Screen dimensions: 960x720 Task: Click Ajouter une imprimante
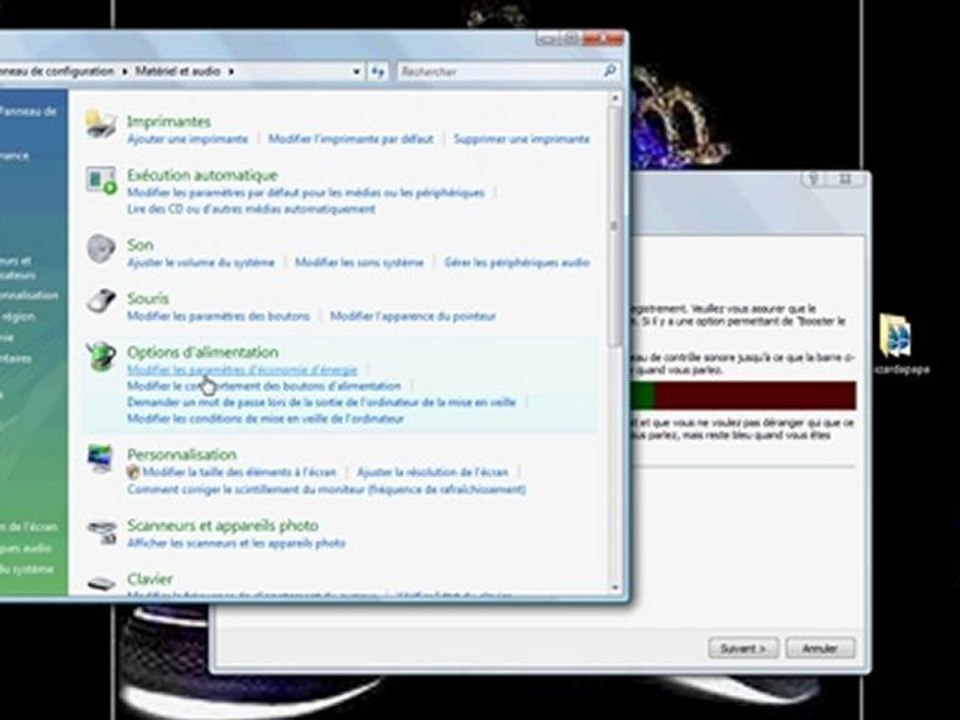click(187, 139)
